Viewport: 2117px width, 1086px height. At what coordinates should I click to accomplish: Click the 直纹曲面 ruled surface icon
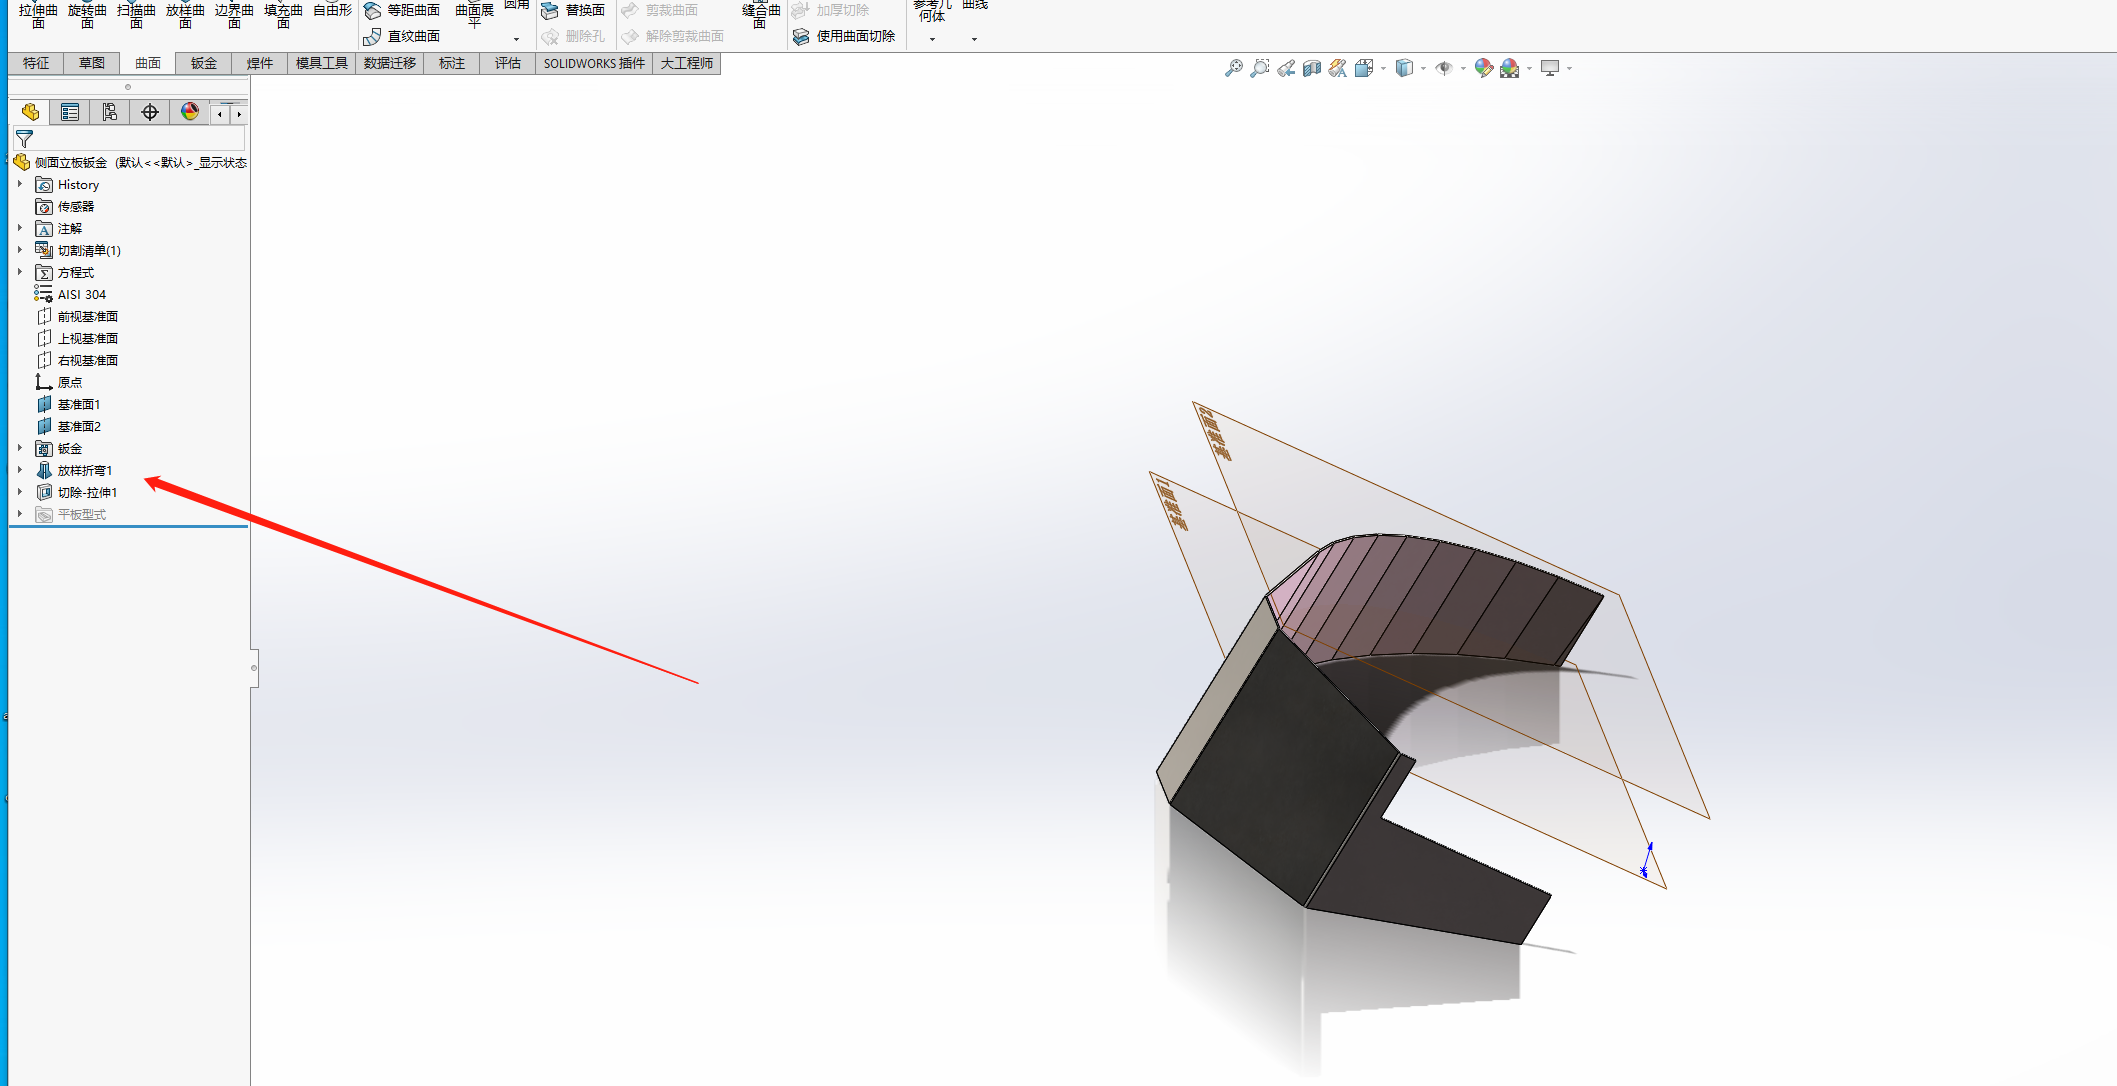(x=372, y=36)
